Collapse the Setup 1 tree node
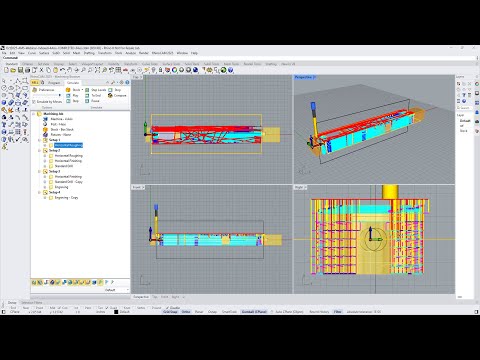The height and width of the screenshot is (360, 480). (x=40, y=140)
